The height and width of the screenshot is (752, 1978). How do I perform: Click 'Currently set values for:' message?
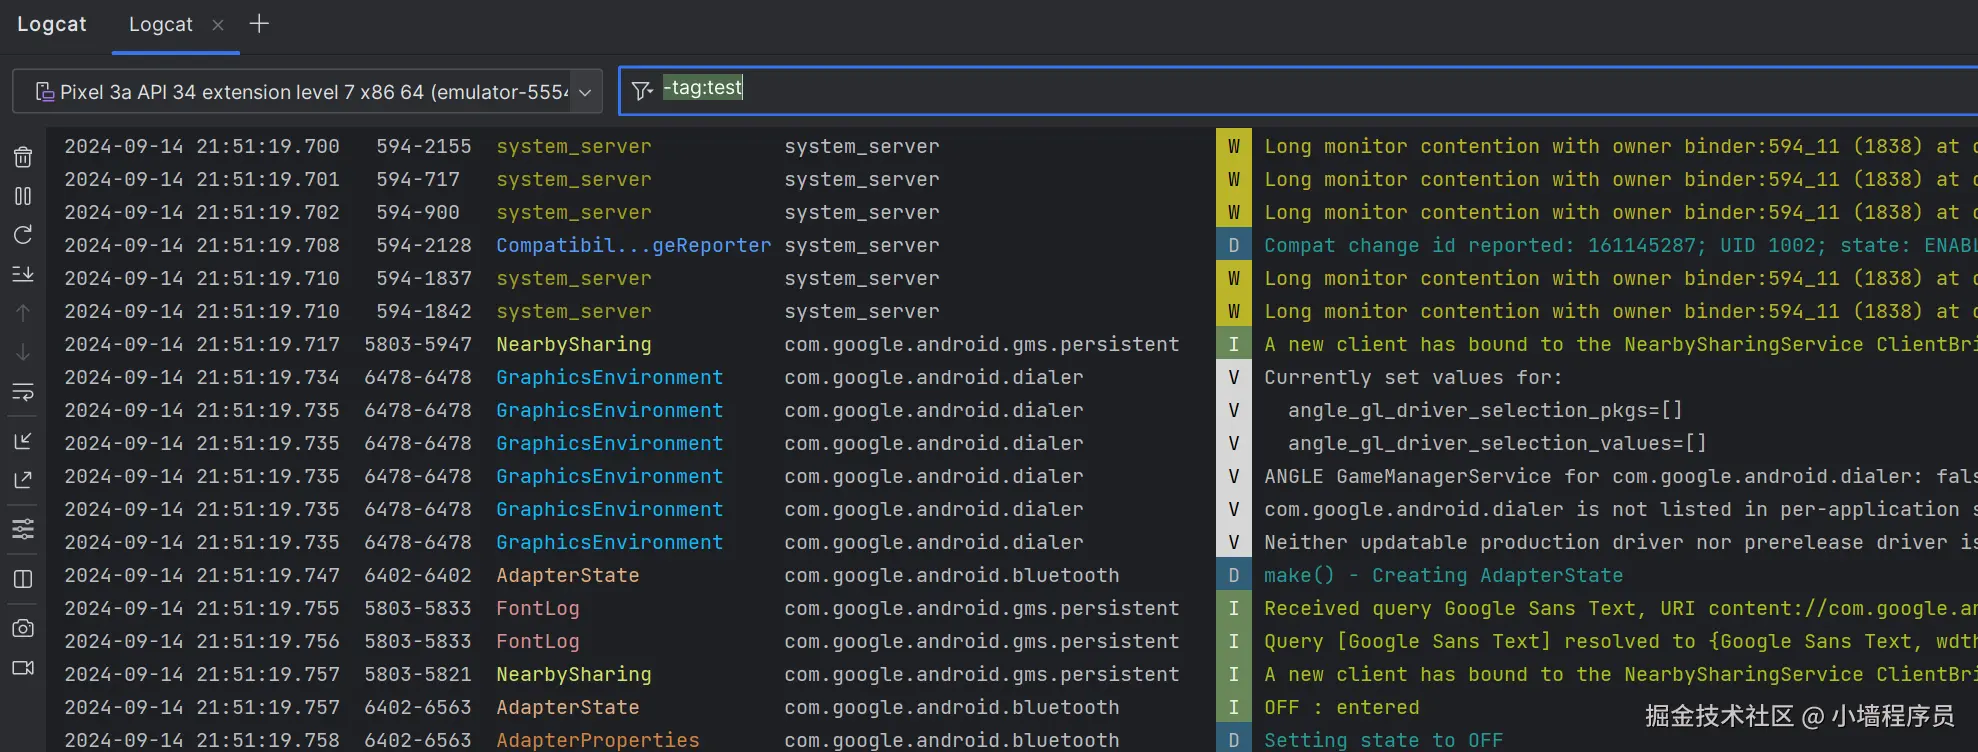point(1413,377)
